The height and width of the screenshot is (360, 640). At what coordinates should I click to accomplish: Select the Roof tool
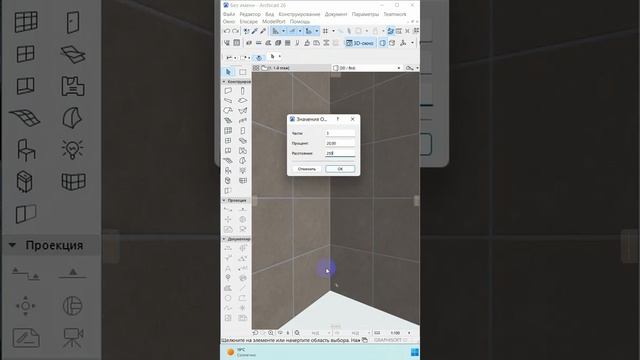(228, 111)
